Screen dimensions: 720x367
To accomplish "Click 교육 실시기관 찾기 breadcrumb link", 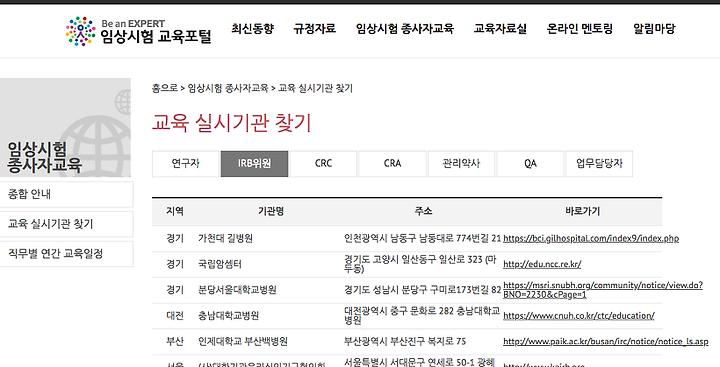I will tap(315, 88).
